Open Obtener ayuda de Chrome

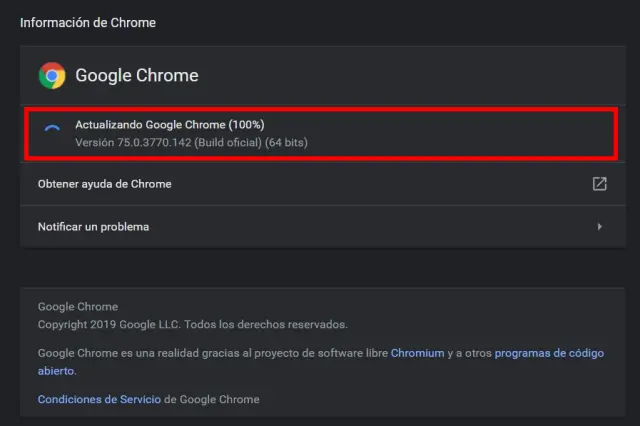pyautogui.click(x=104, y=184)
